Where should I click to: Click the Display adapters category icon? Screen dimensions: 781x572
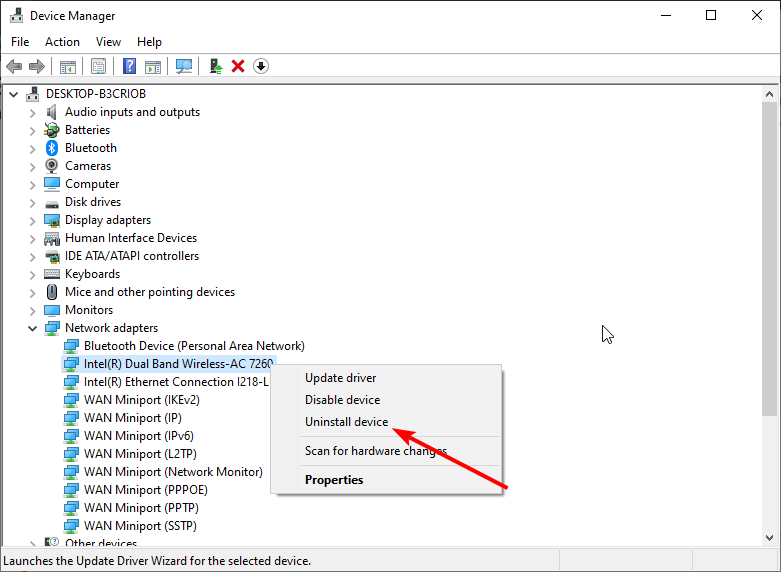coord(52,220)
